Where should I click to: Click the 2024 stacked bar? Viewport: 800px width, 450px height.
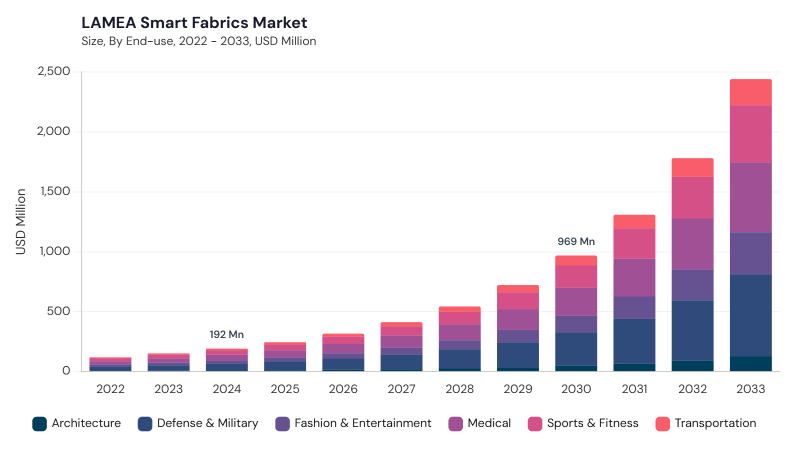tap(227, 360)
